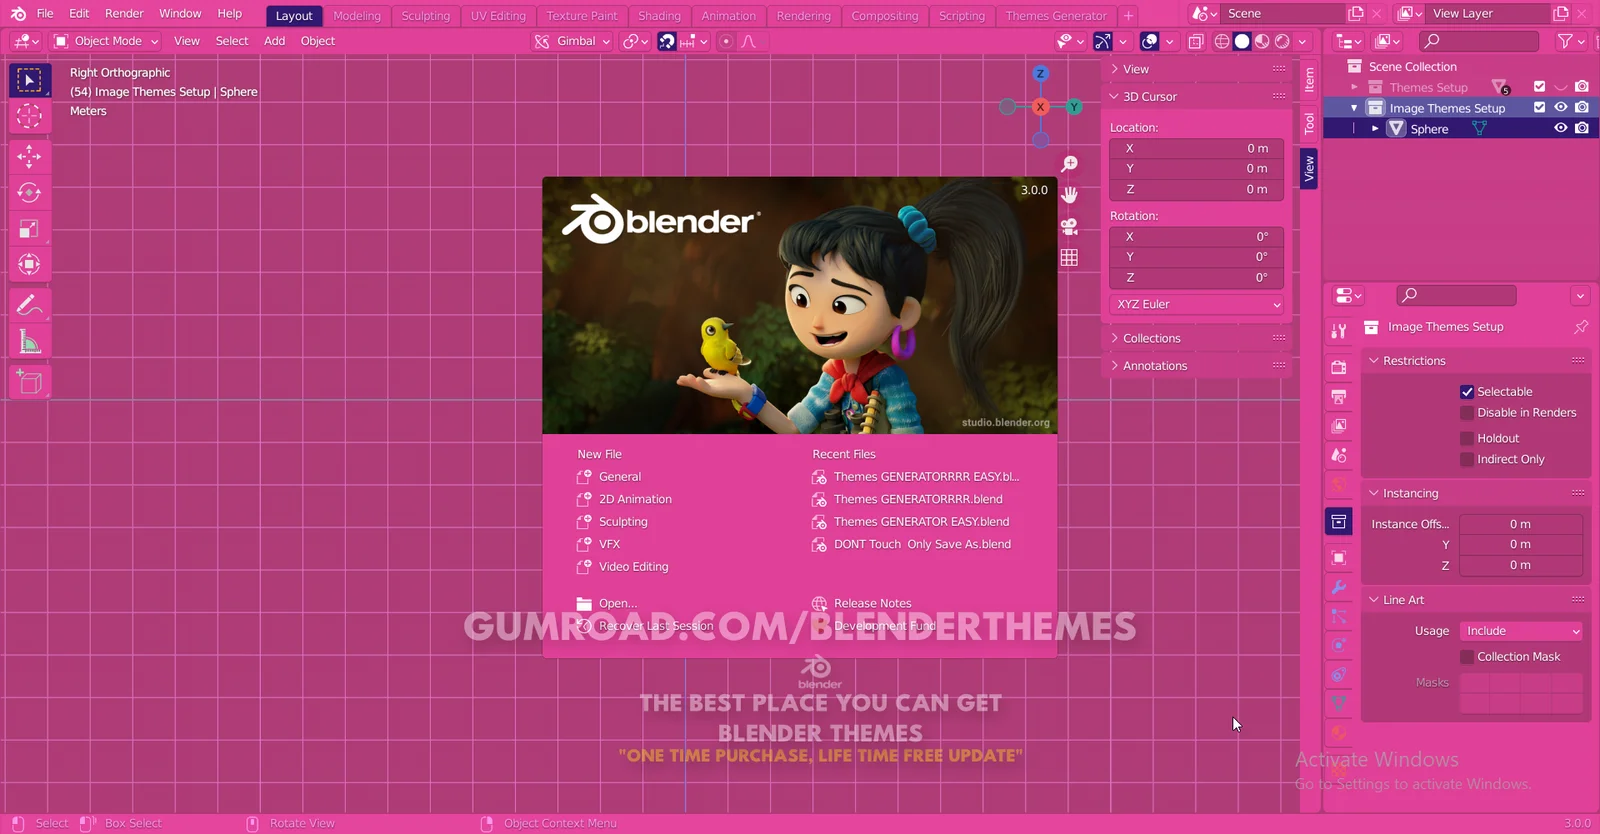Open the Collection properties tab icon

[x=1339, y=521]
